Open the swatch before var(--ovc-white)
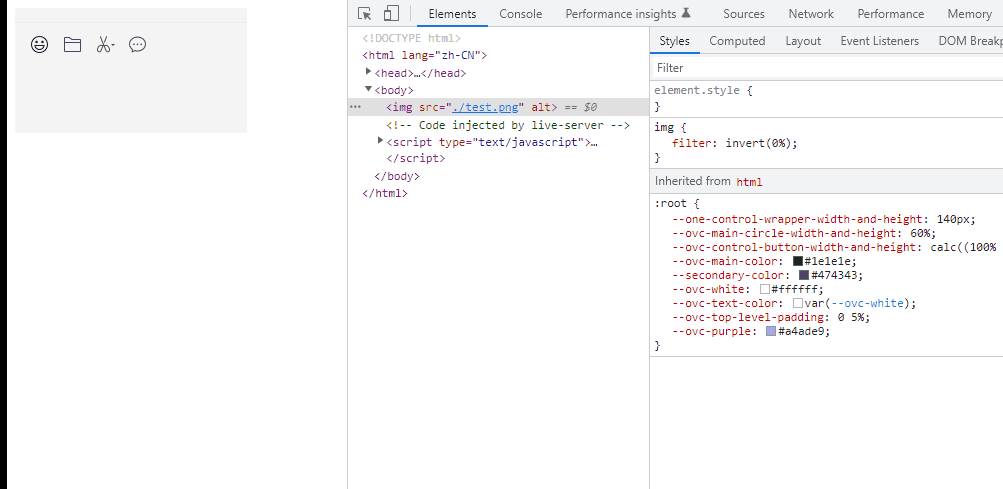The image size is (1003, 489). coord(798,303)
